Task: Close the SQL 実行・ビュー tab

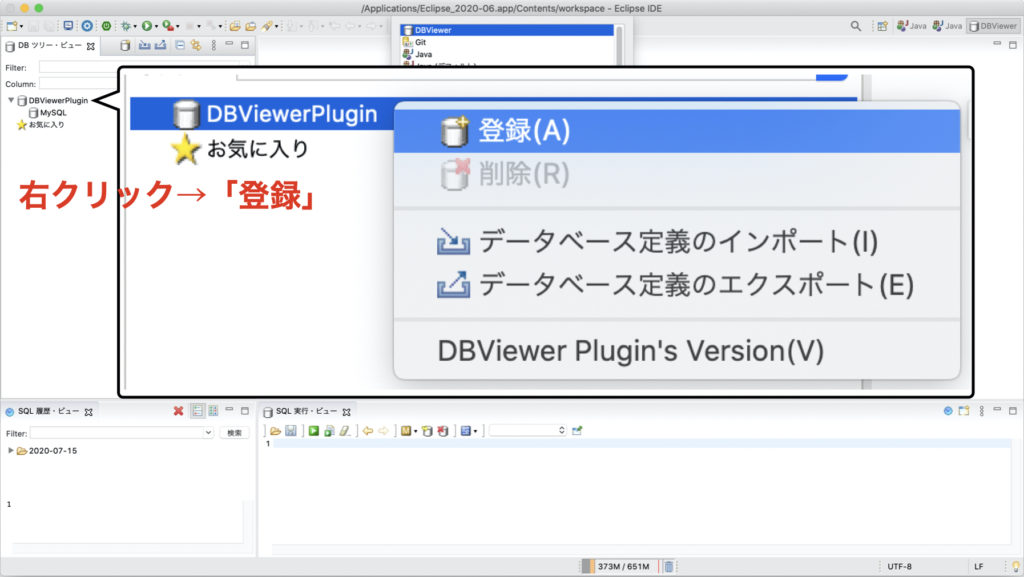Action: tap(347, 412)
